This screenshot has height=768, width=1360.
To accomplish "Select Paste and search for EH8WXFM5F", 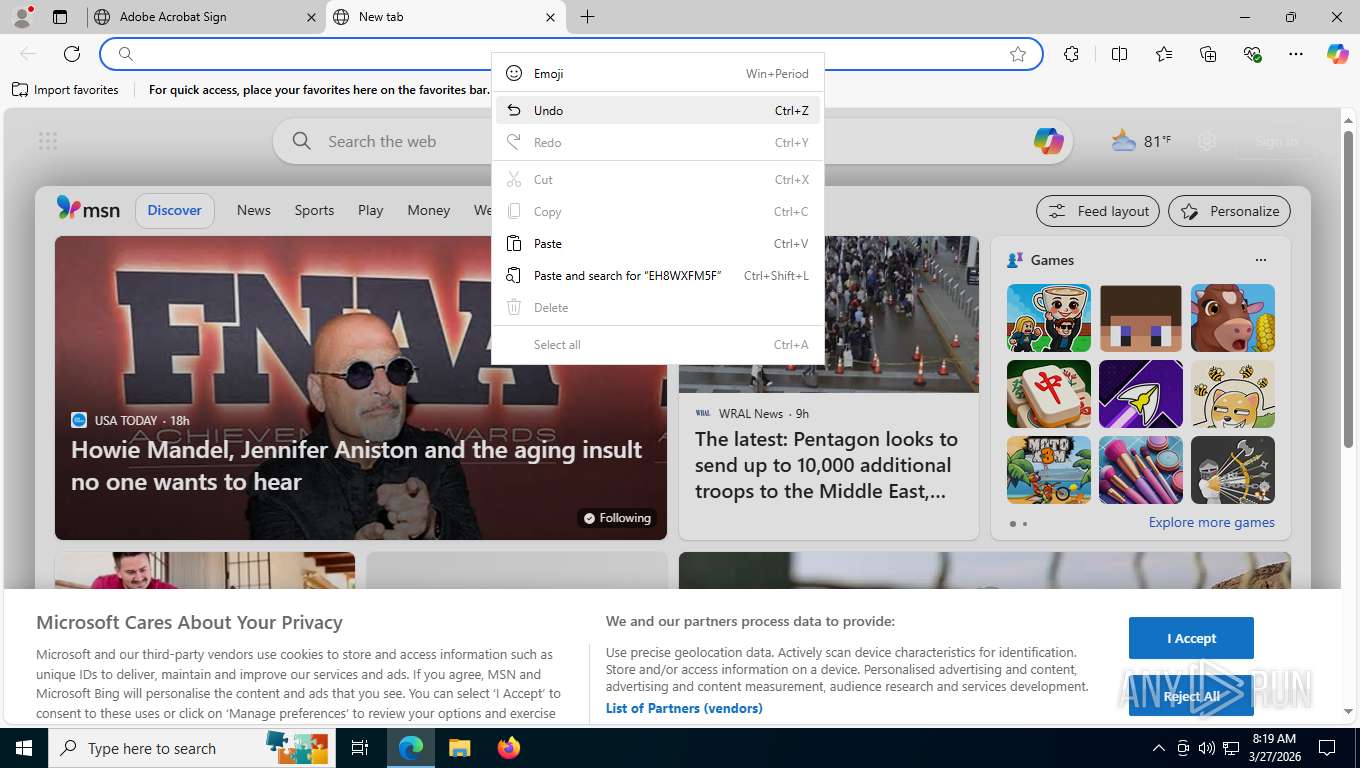I will click(658, 275).
